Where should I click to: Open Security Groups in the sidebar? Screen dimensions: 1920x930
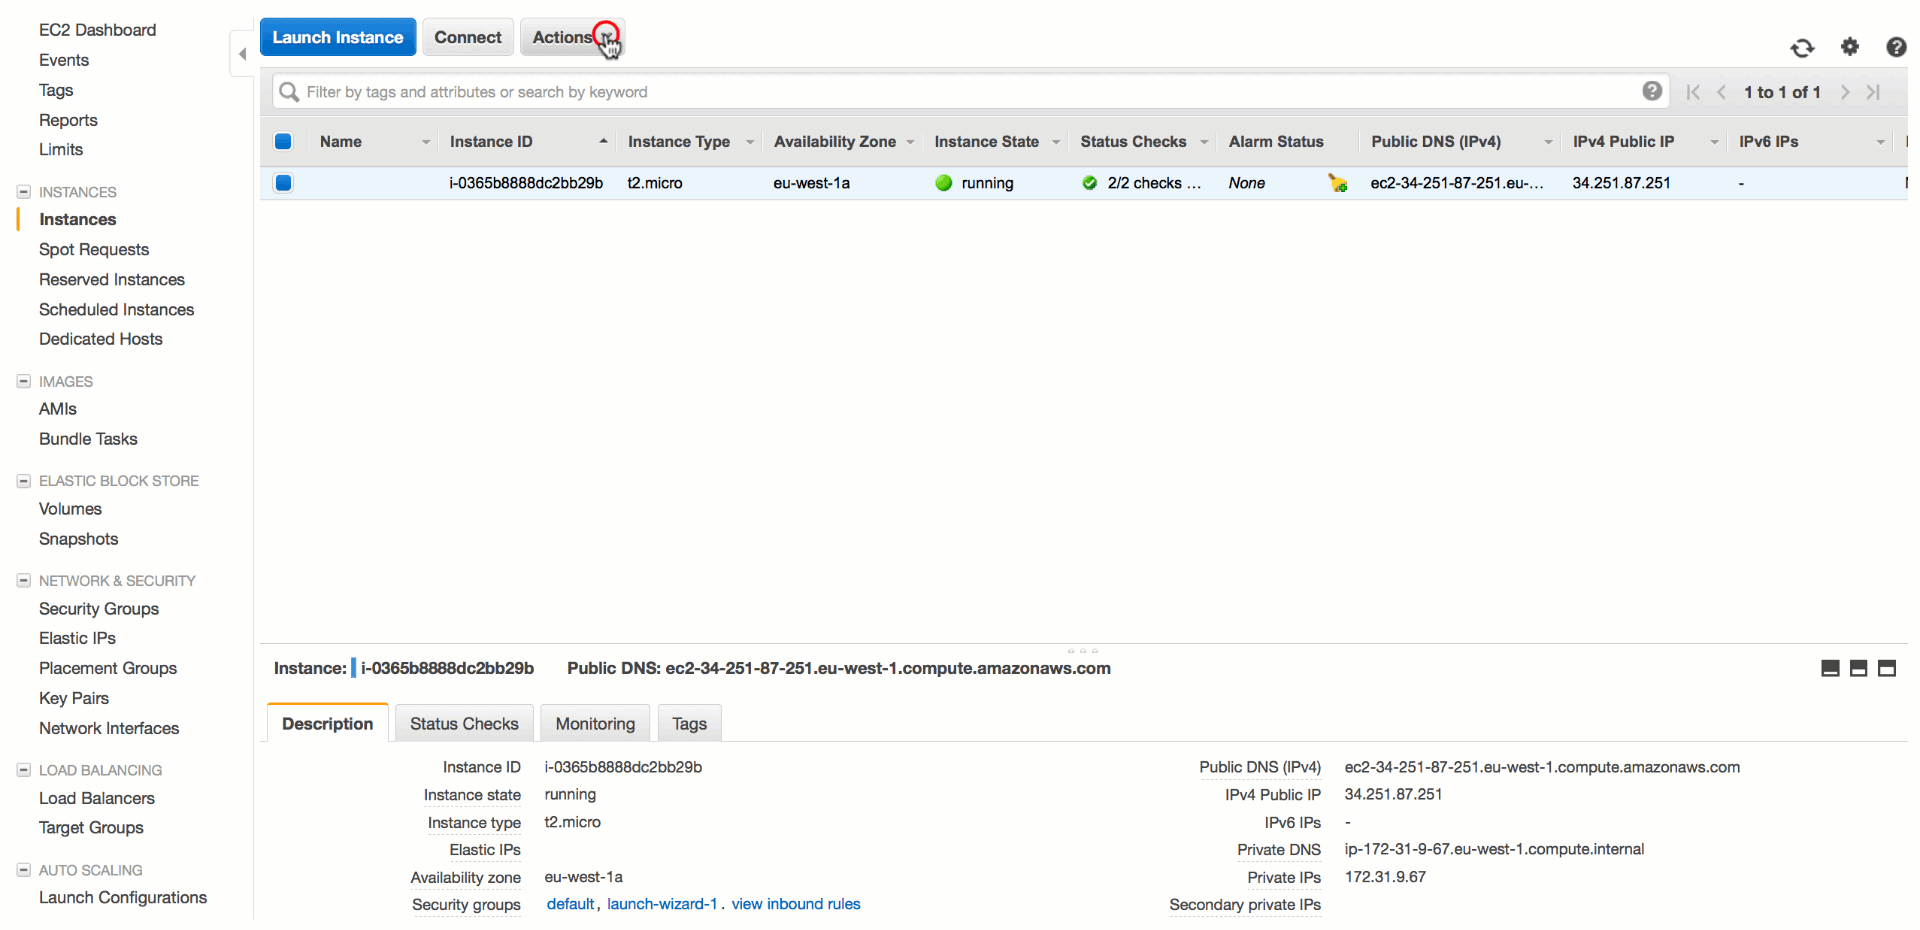click(99, 609)
